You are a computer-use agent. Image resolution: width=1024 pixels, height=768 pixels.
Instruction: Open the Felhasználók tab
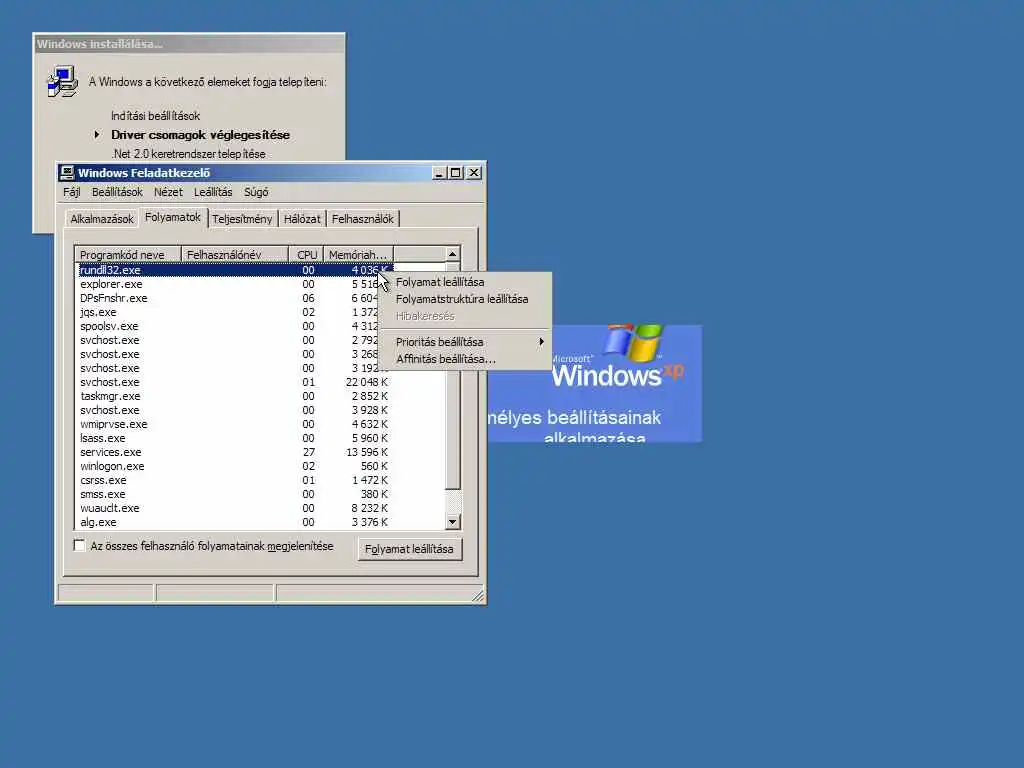[362, 219]
